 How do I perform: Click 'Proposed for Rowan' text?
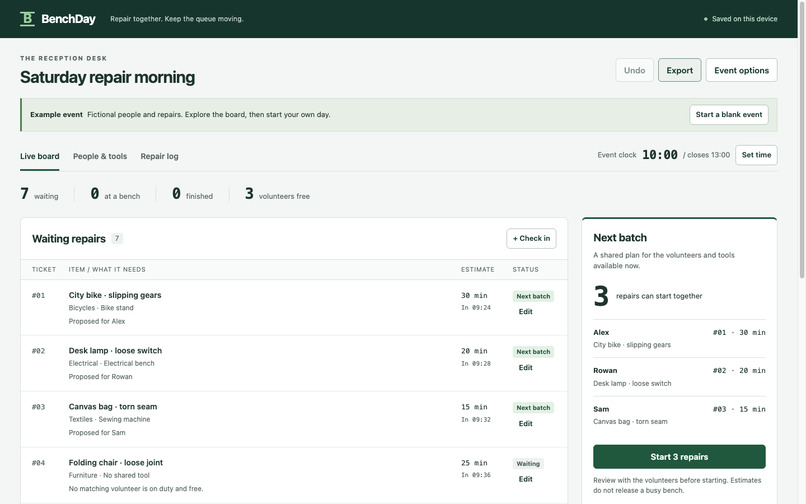pos(101,377)
